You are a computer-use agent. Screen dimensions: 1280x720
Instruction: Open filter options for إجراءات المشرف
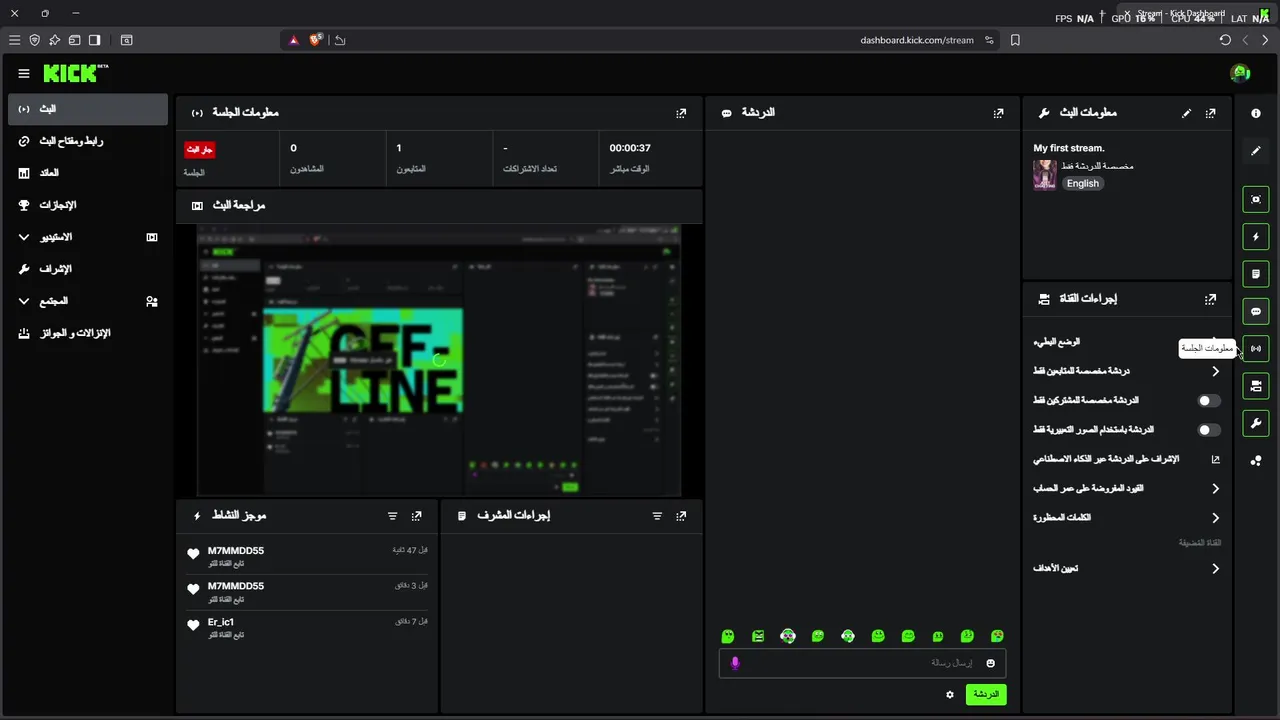tap(657, 516)
